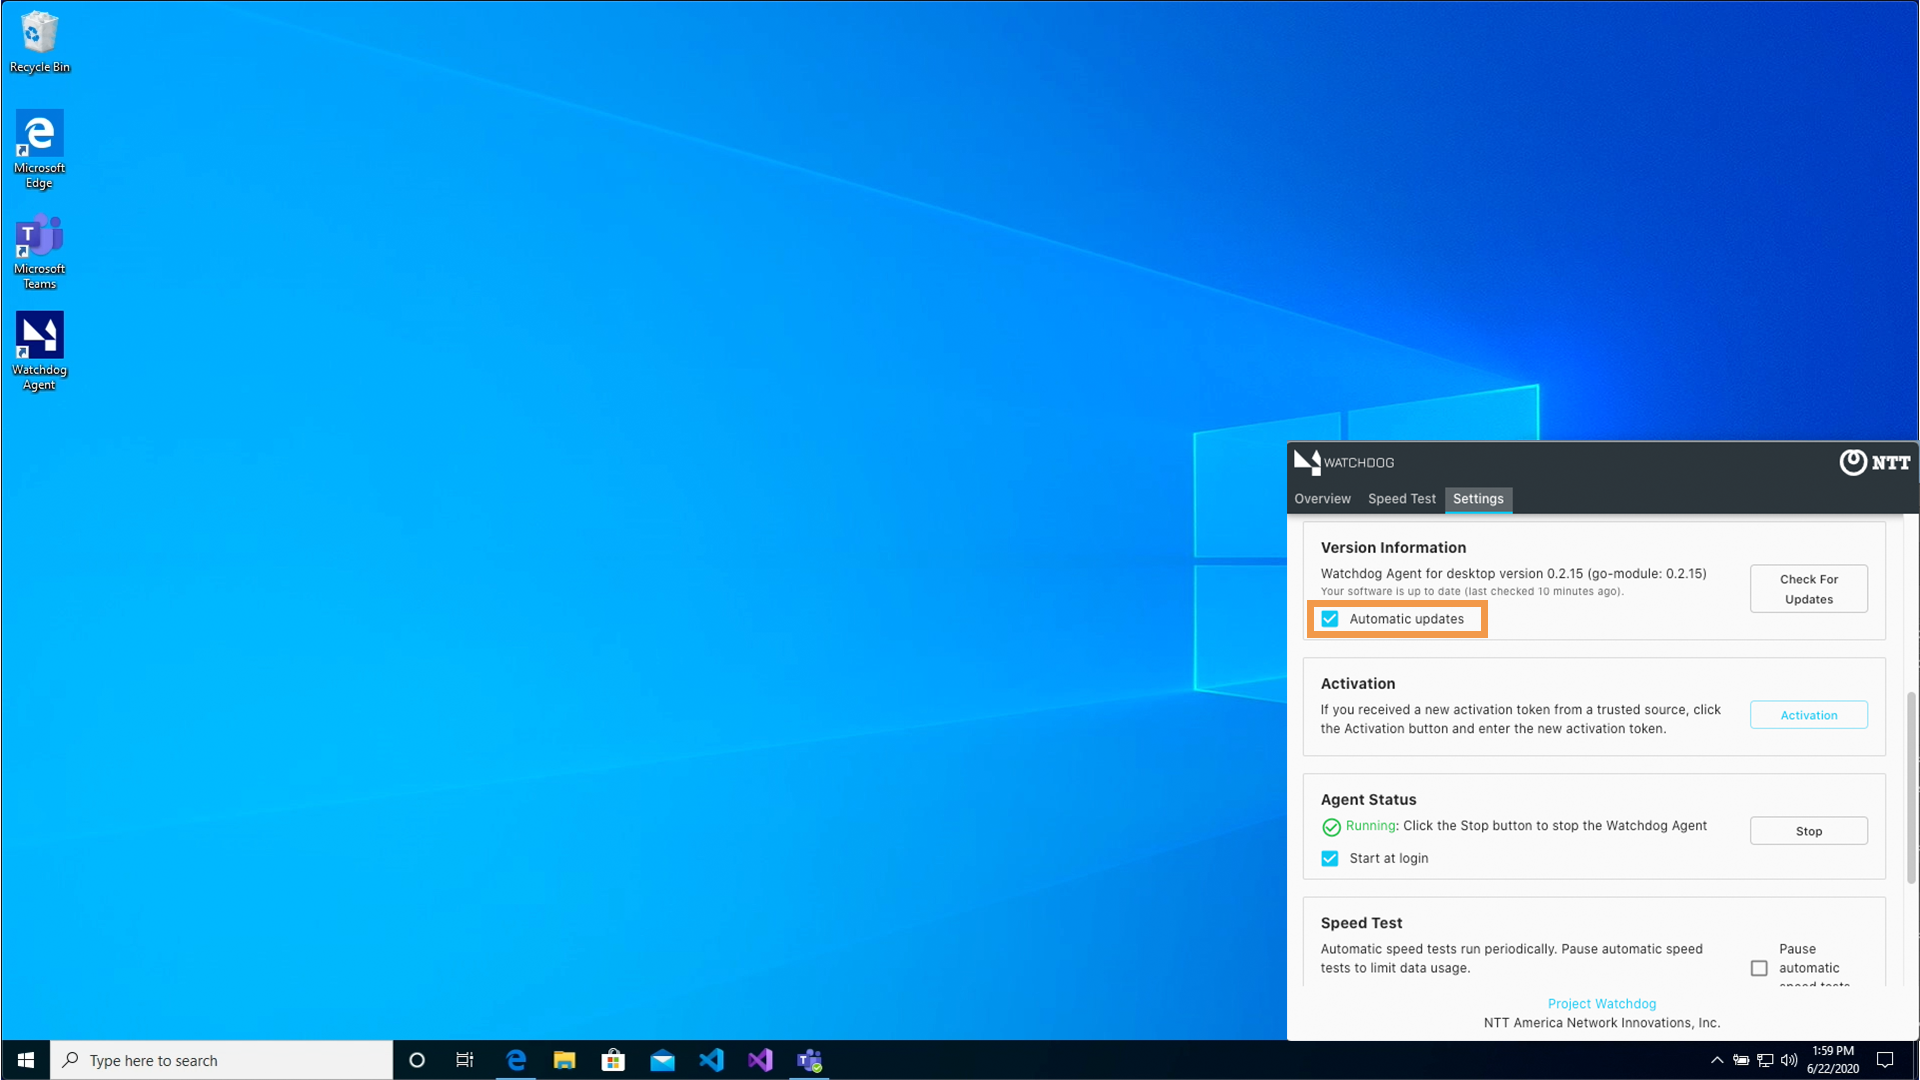Check the Pause automatic speed tests box

pyautogui.click(x=1759, y=968)
